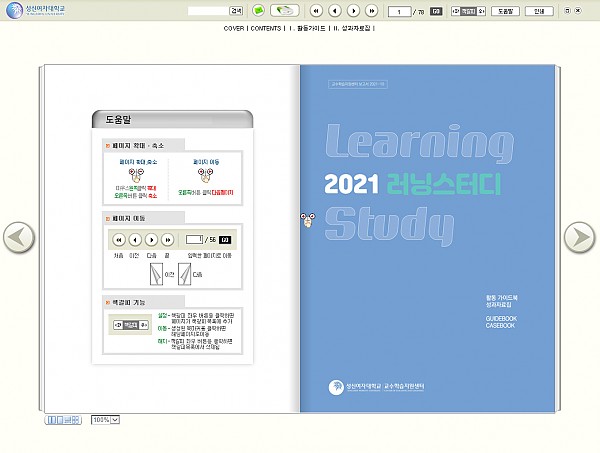
Task: Open the 도움말 help button
Action: click(505, 11)
